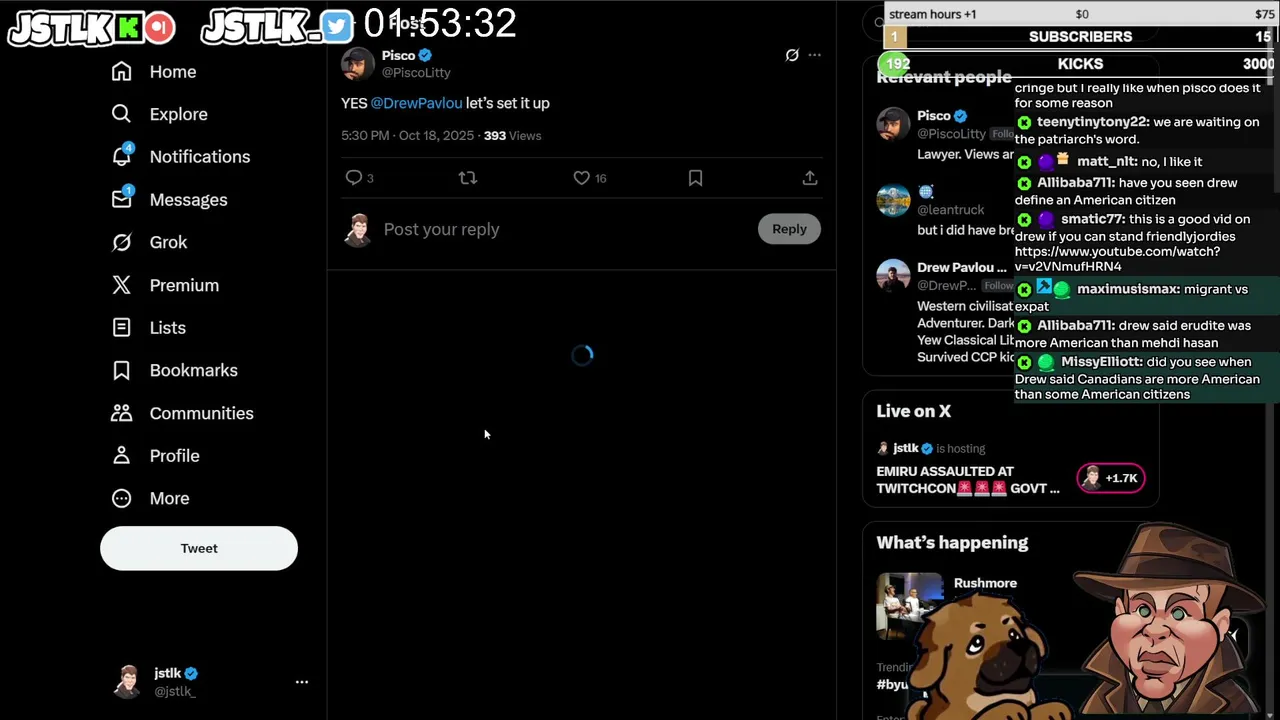Select the Explore magnifier icon
The image size is (1280, 720).
[121, 114]
